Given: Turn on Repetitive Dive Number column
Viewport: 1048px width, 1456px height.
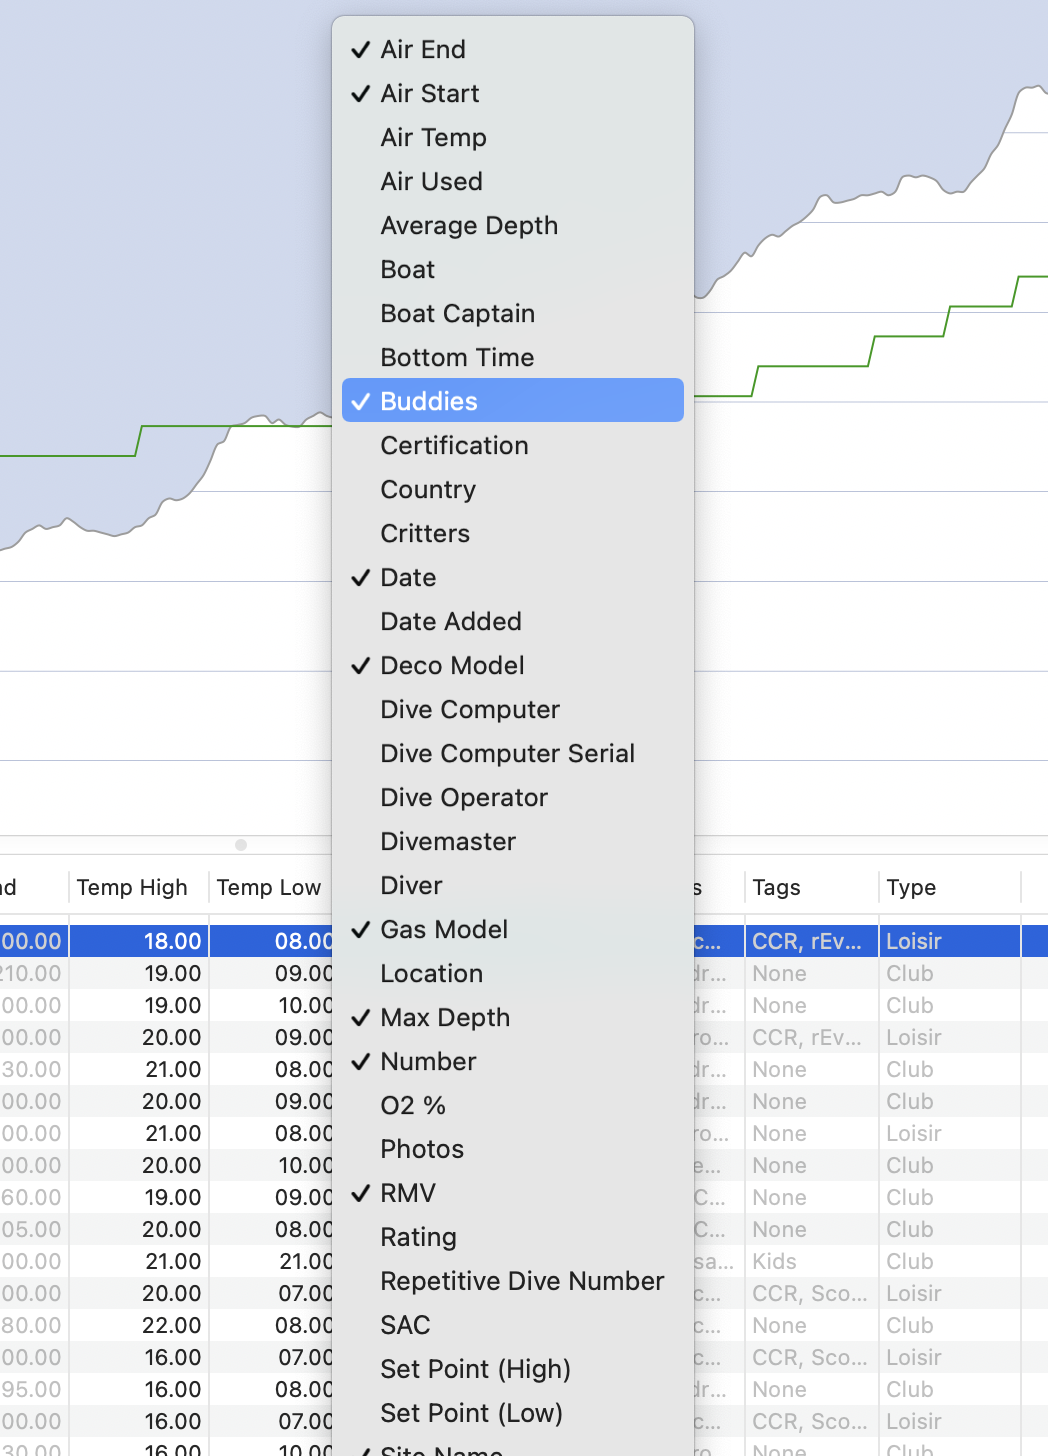Looking at the screenshot, I should pos(521,1281).
